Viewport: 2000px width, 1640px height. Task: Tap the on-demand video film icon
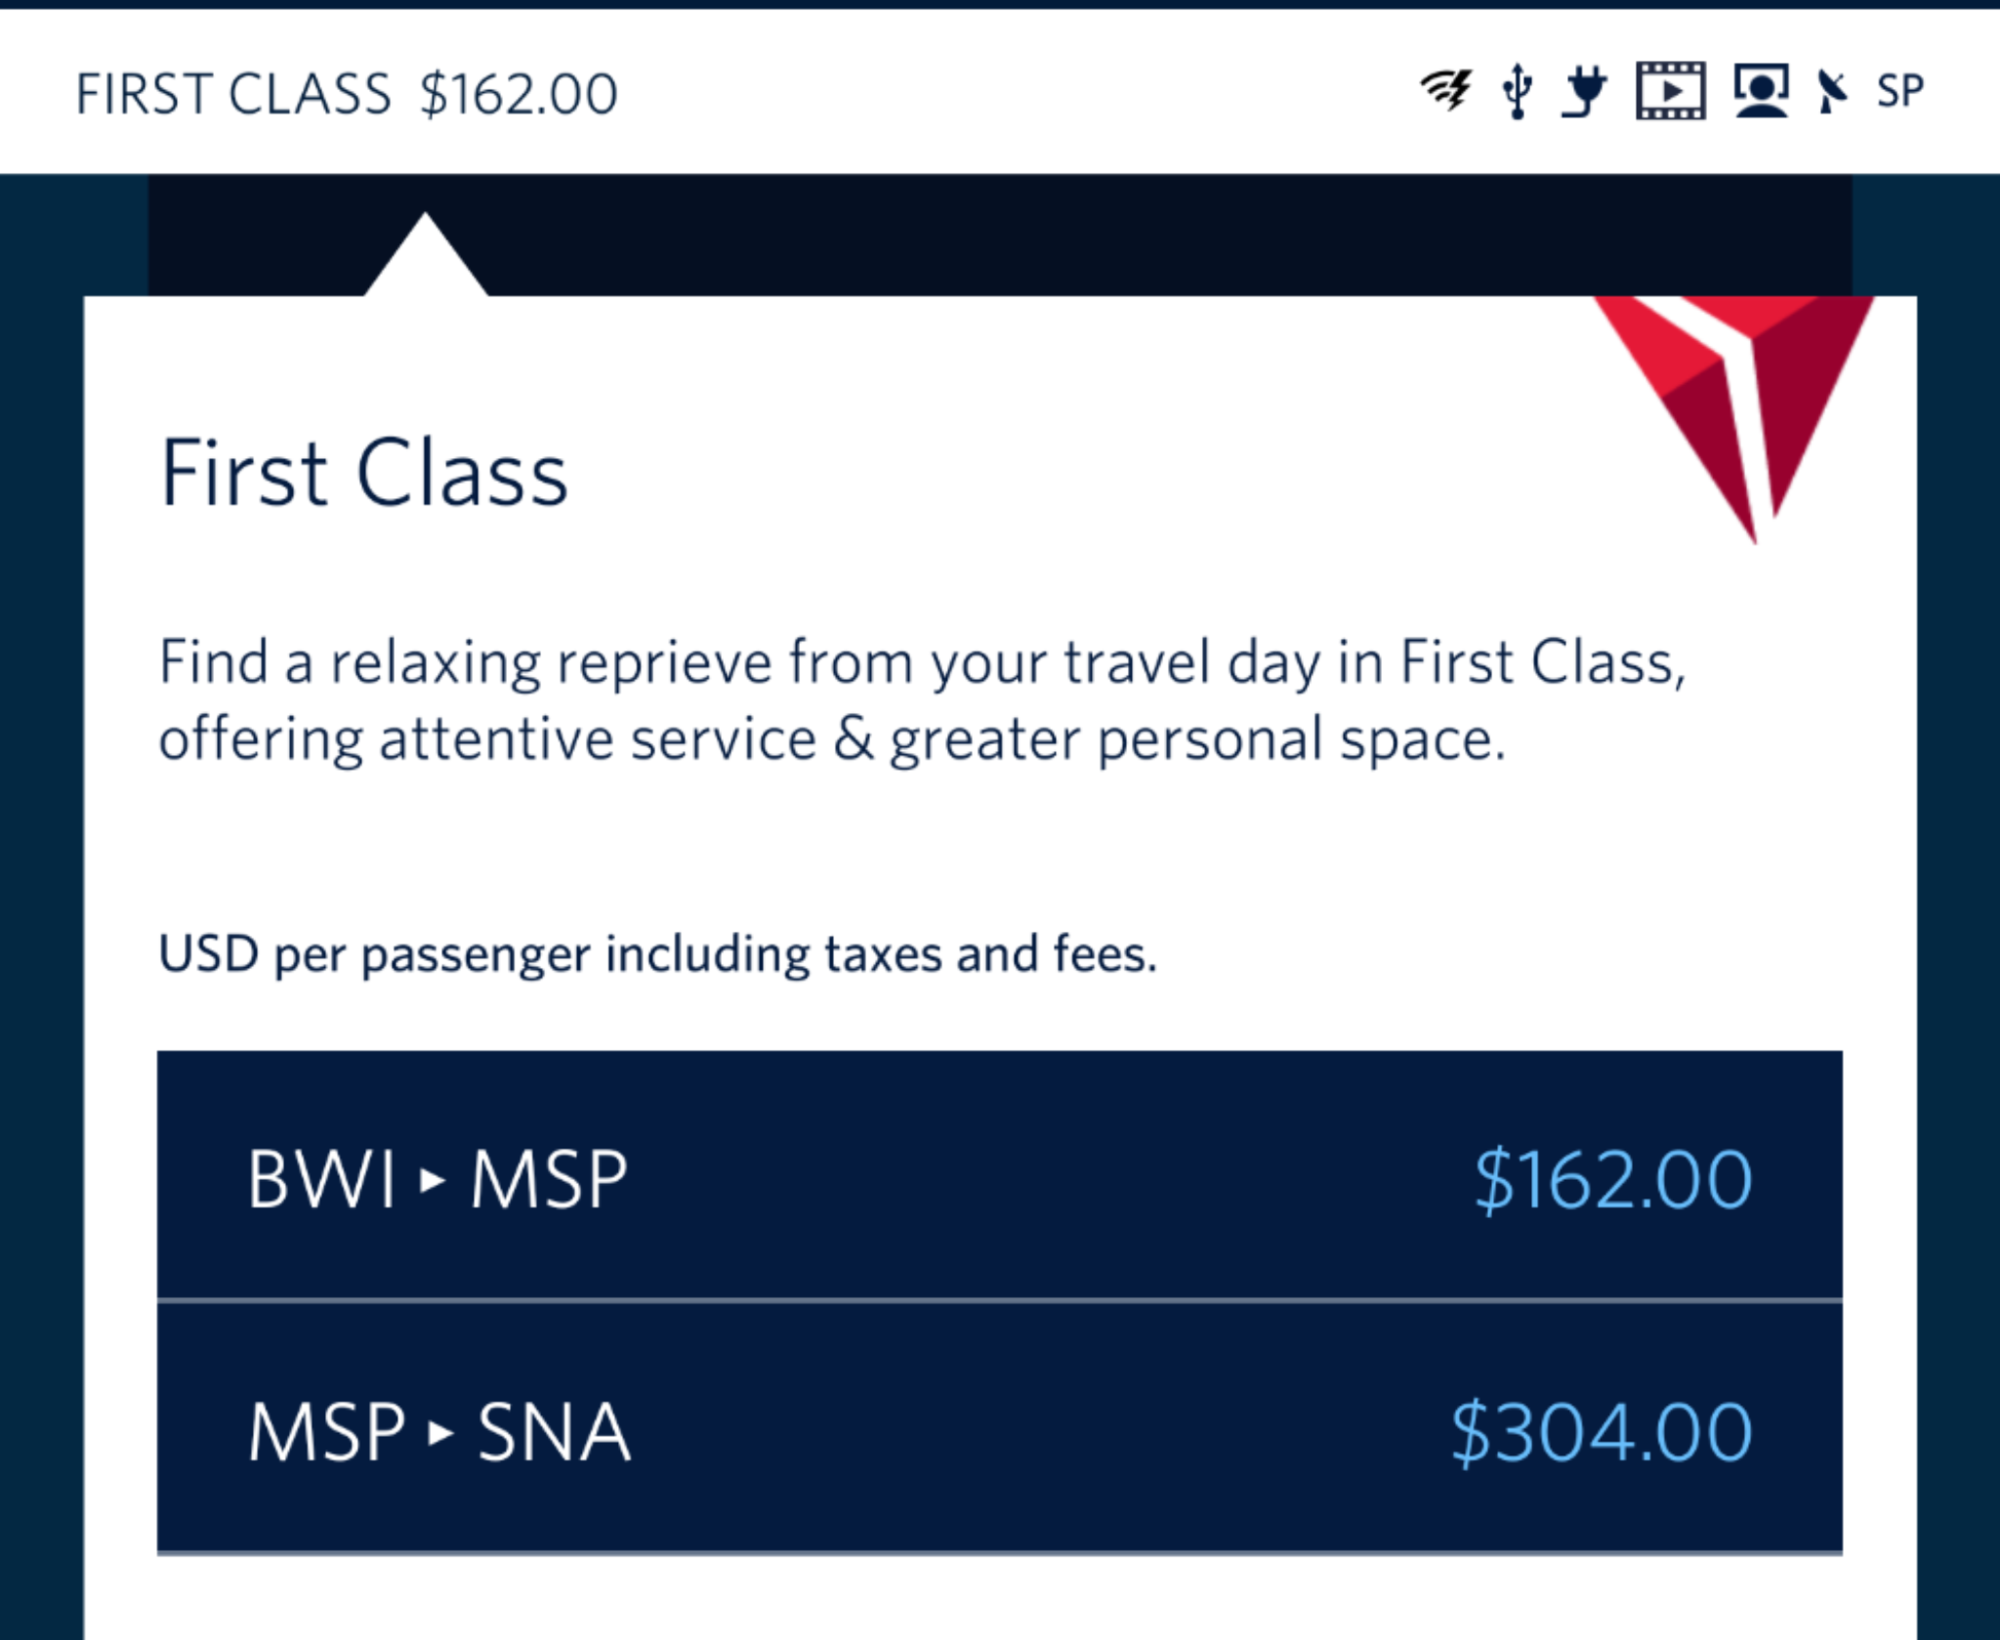(1671, 91)
